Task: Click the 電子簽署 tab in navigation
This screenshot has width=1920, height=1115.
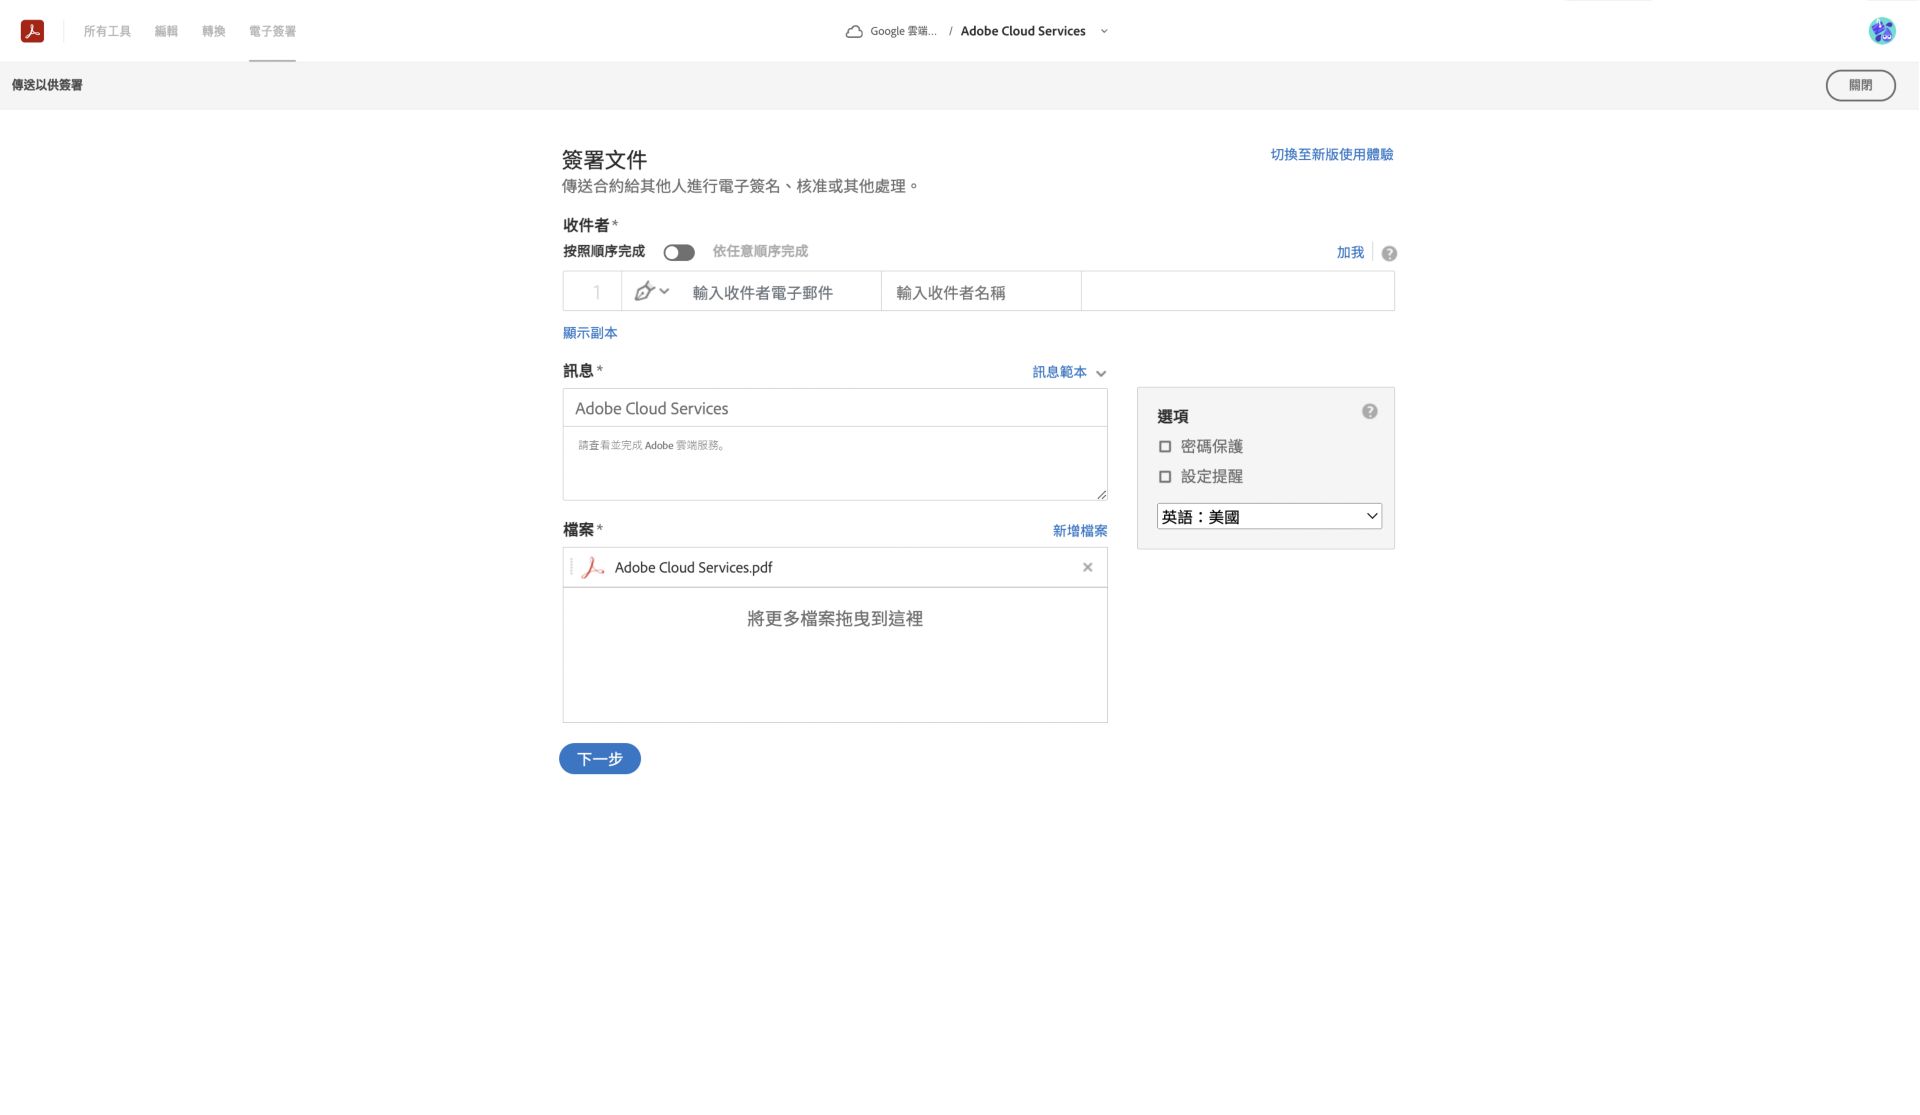Action: (x=272, y=31)
